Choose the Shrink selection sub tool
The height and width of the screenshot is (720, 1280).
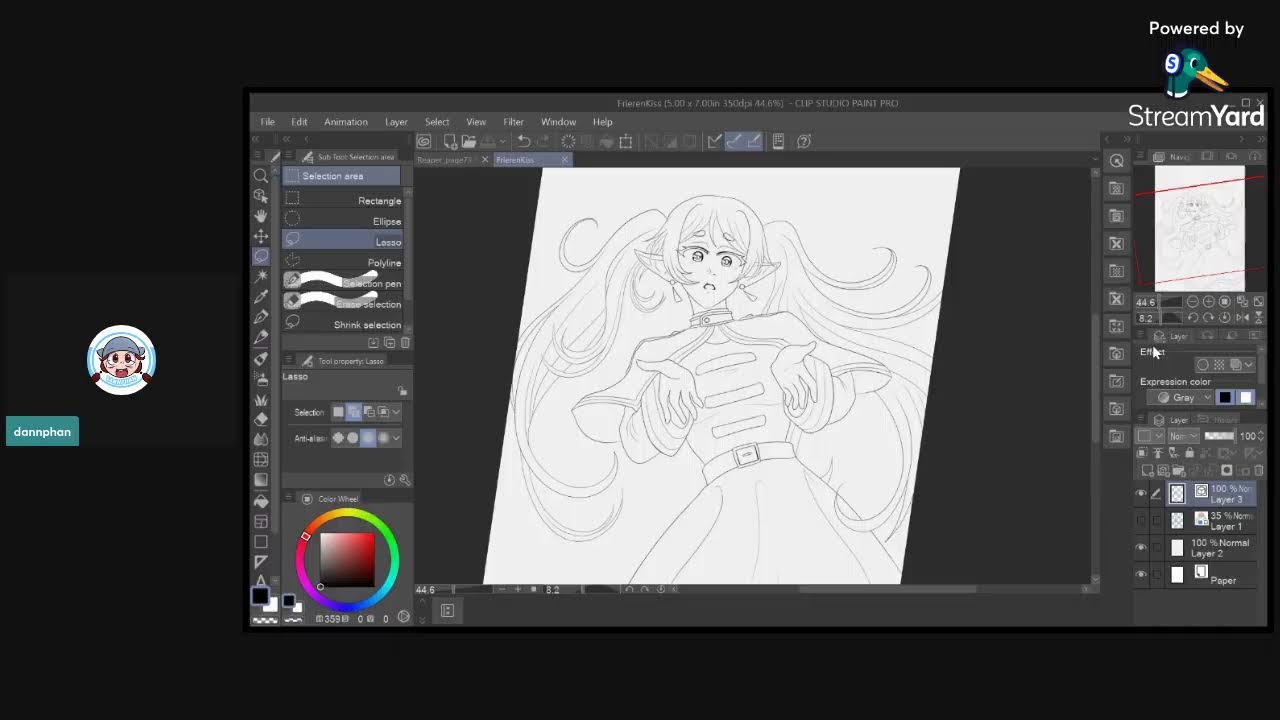[x=342, y=325]
